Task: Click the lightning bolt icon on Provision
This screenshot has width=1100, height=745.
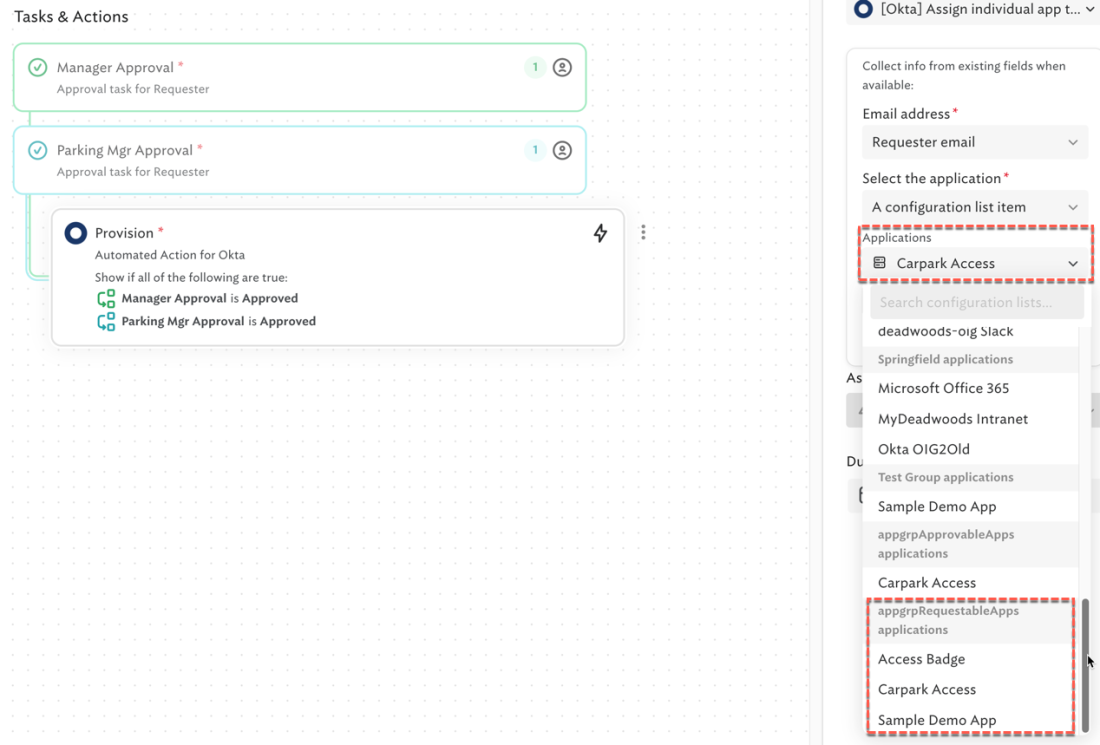Action: coord(600,233)
